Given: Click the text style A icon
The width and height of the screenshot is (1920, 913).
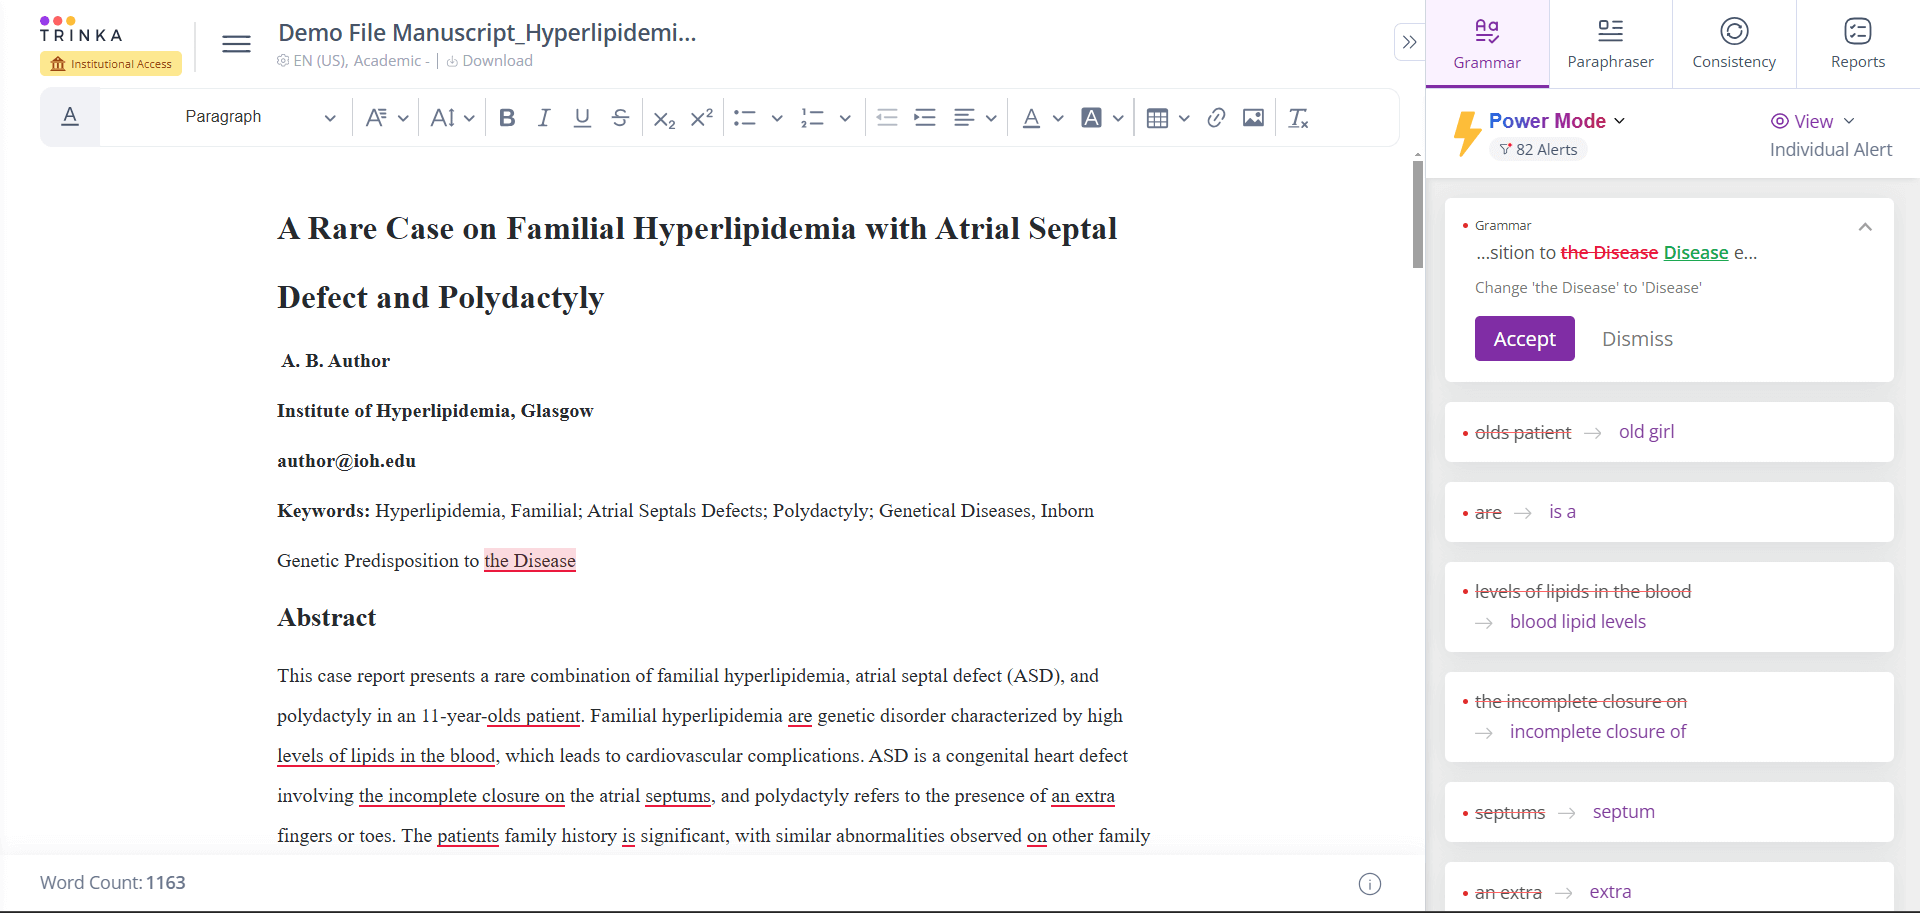Looking at the screenshot, I should (70, 117).
